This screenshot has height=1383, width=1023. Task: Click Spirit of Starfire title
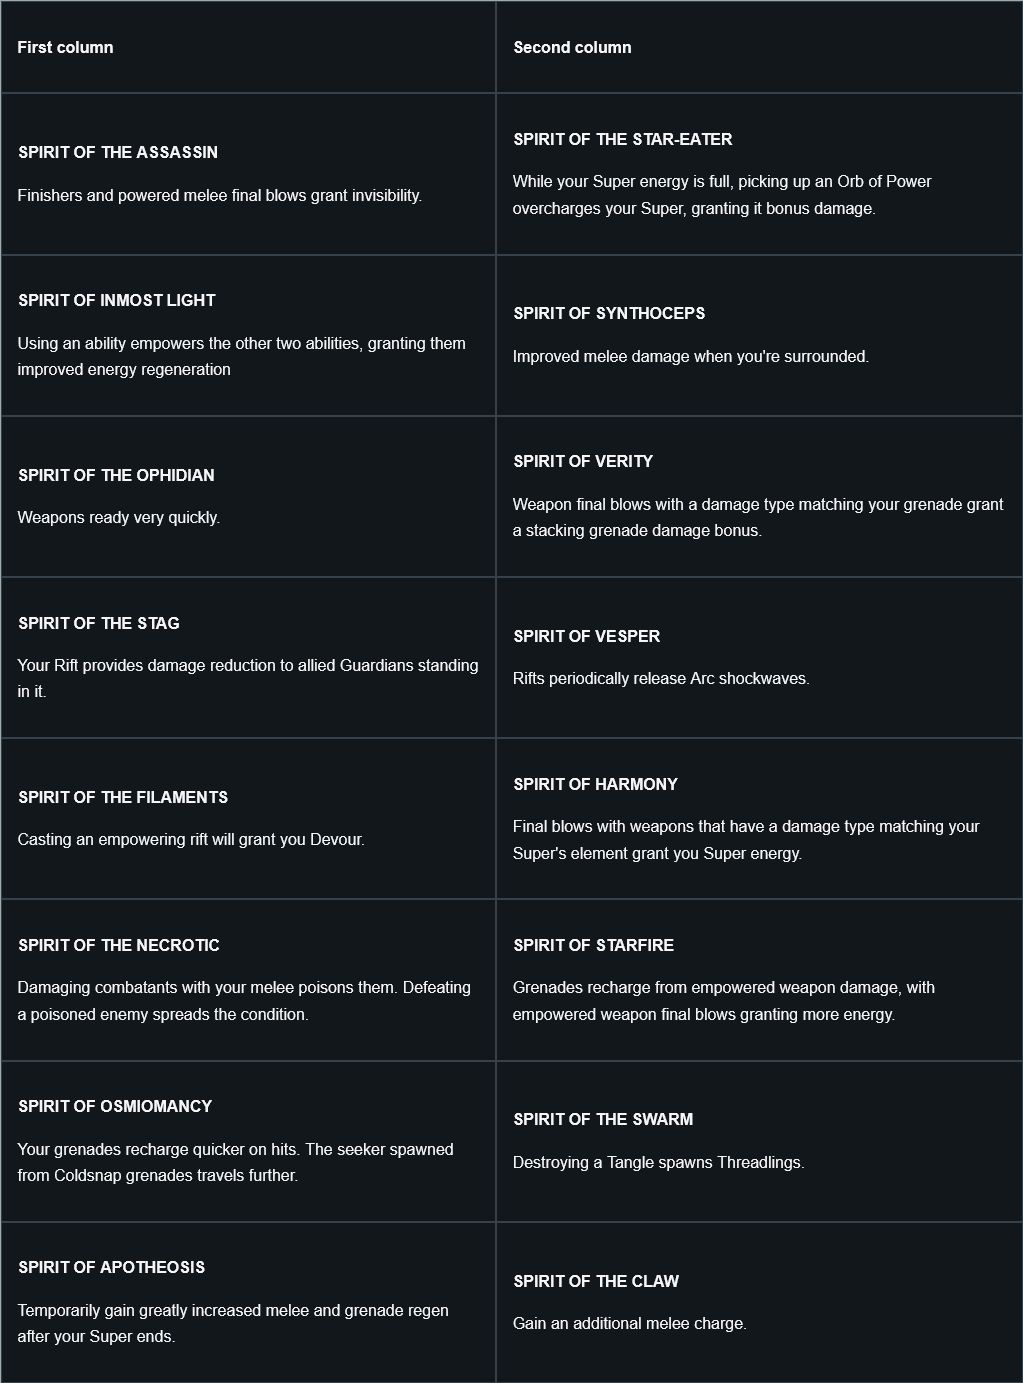click(593, 945)
